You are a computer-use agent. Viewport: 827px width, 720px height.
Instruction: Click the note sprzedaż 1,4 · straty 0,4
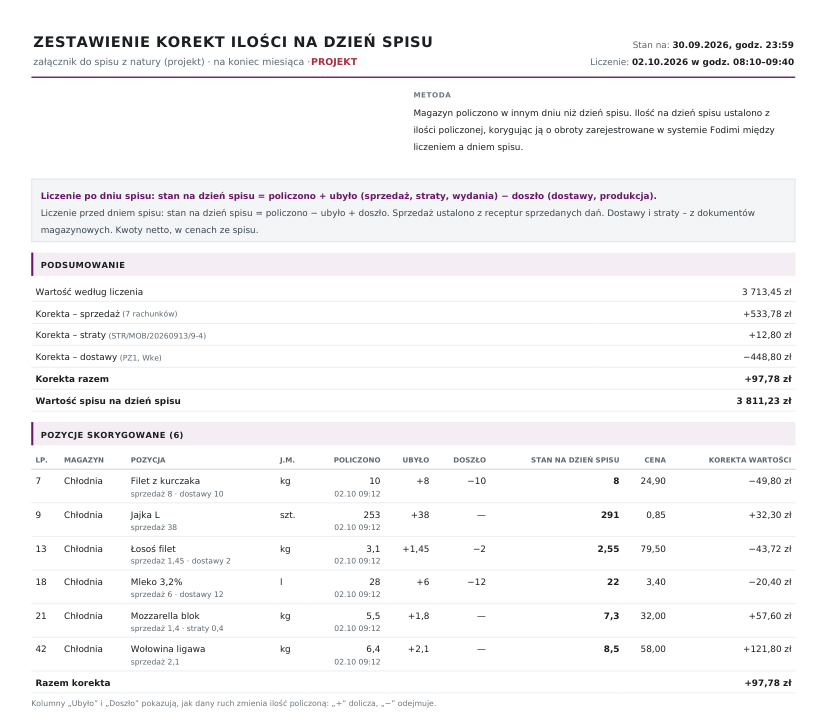177,629
